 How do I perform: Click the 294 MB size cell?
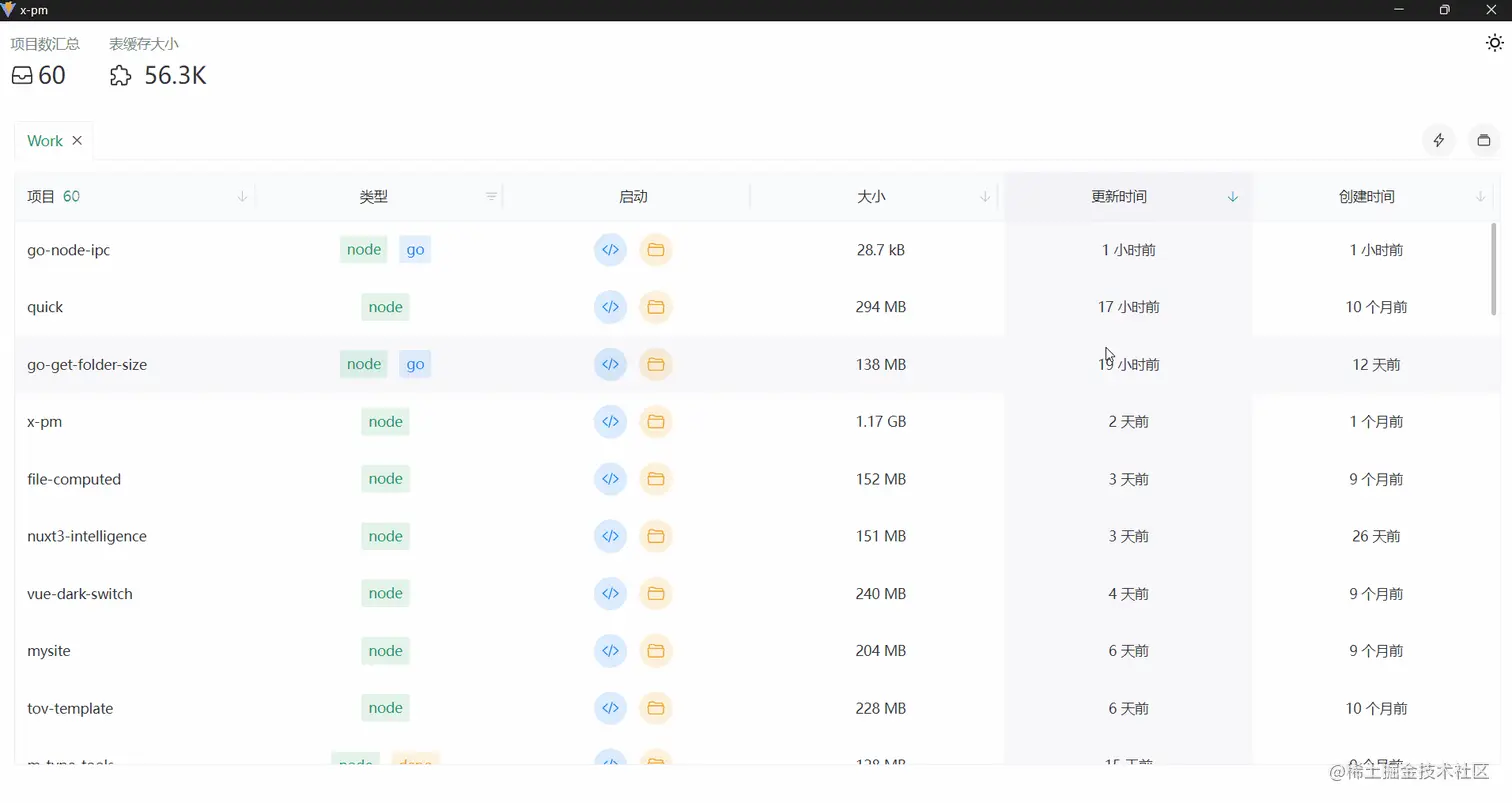[881, 307]
